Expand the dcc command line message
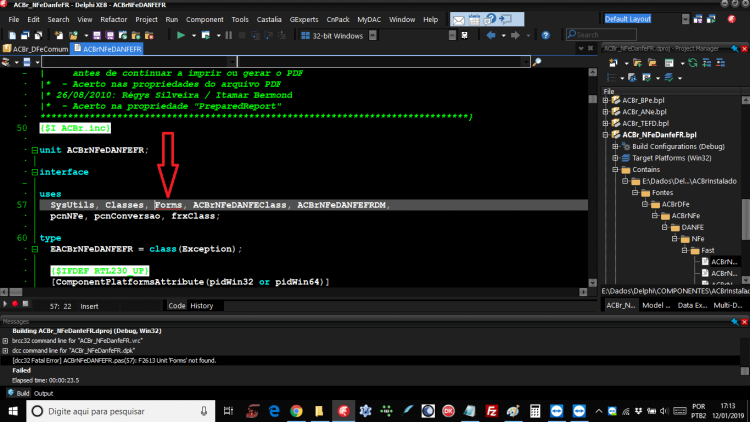750x422 pixels. [5, 351]
